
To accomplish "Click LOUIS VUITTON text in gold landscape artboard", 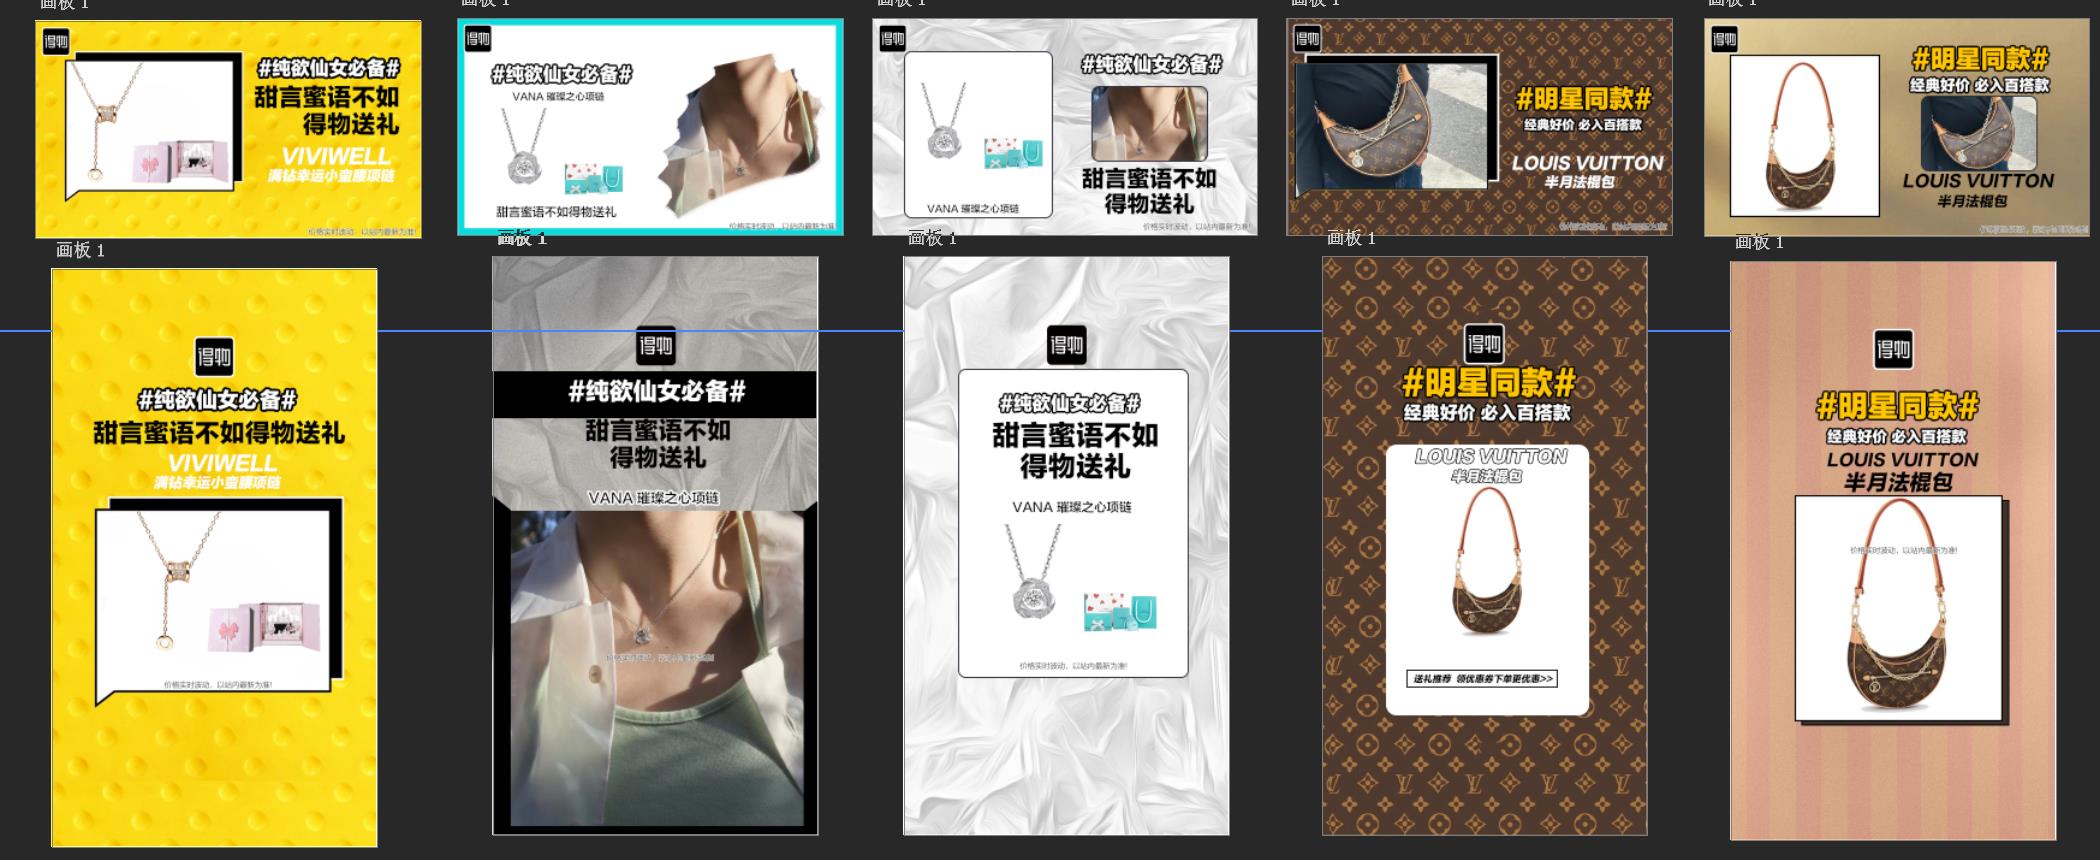I will click(1978, 181).
